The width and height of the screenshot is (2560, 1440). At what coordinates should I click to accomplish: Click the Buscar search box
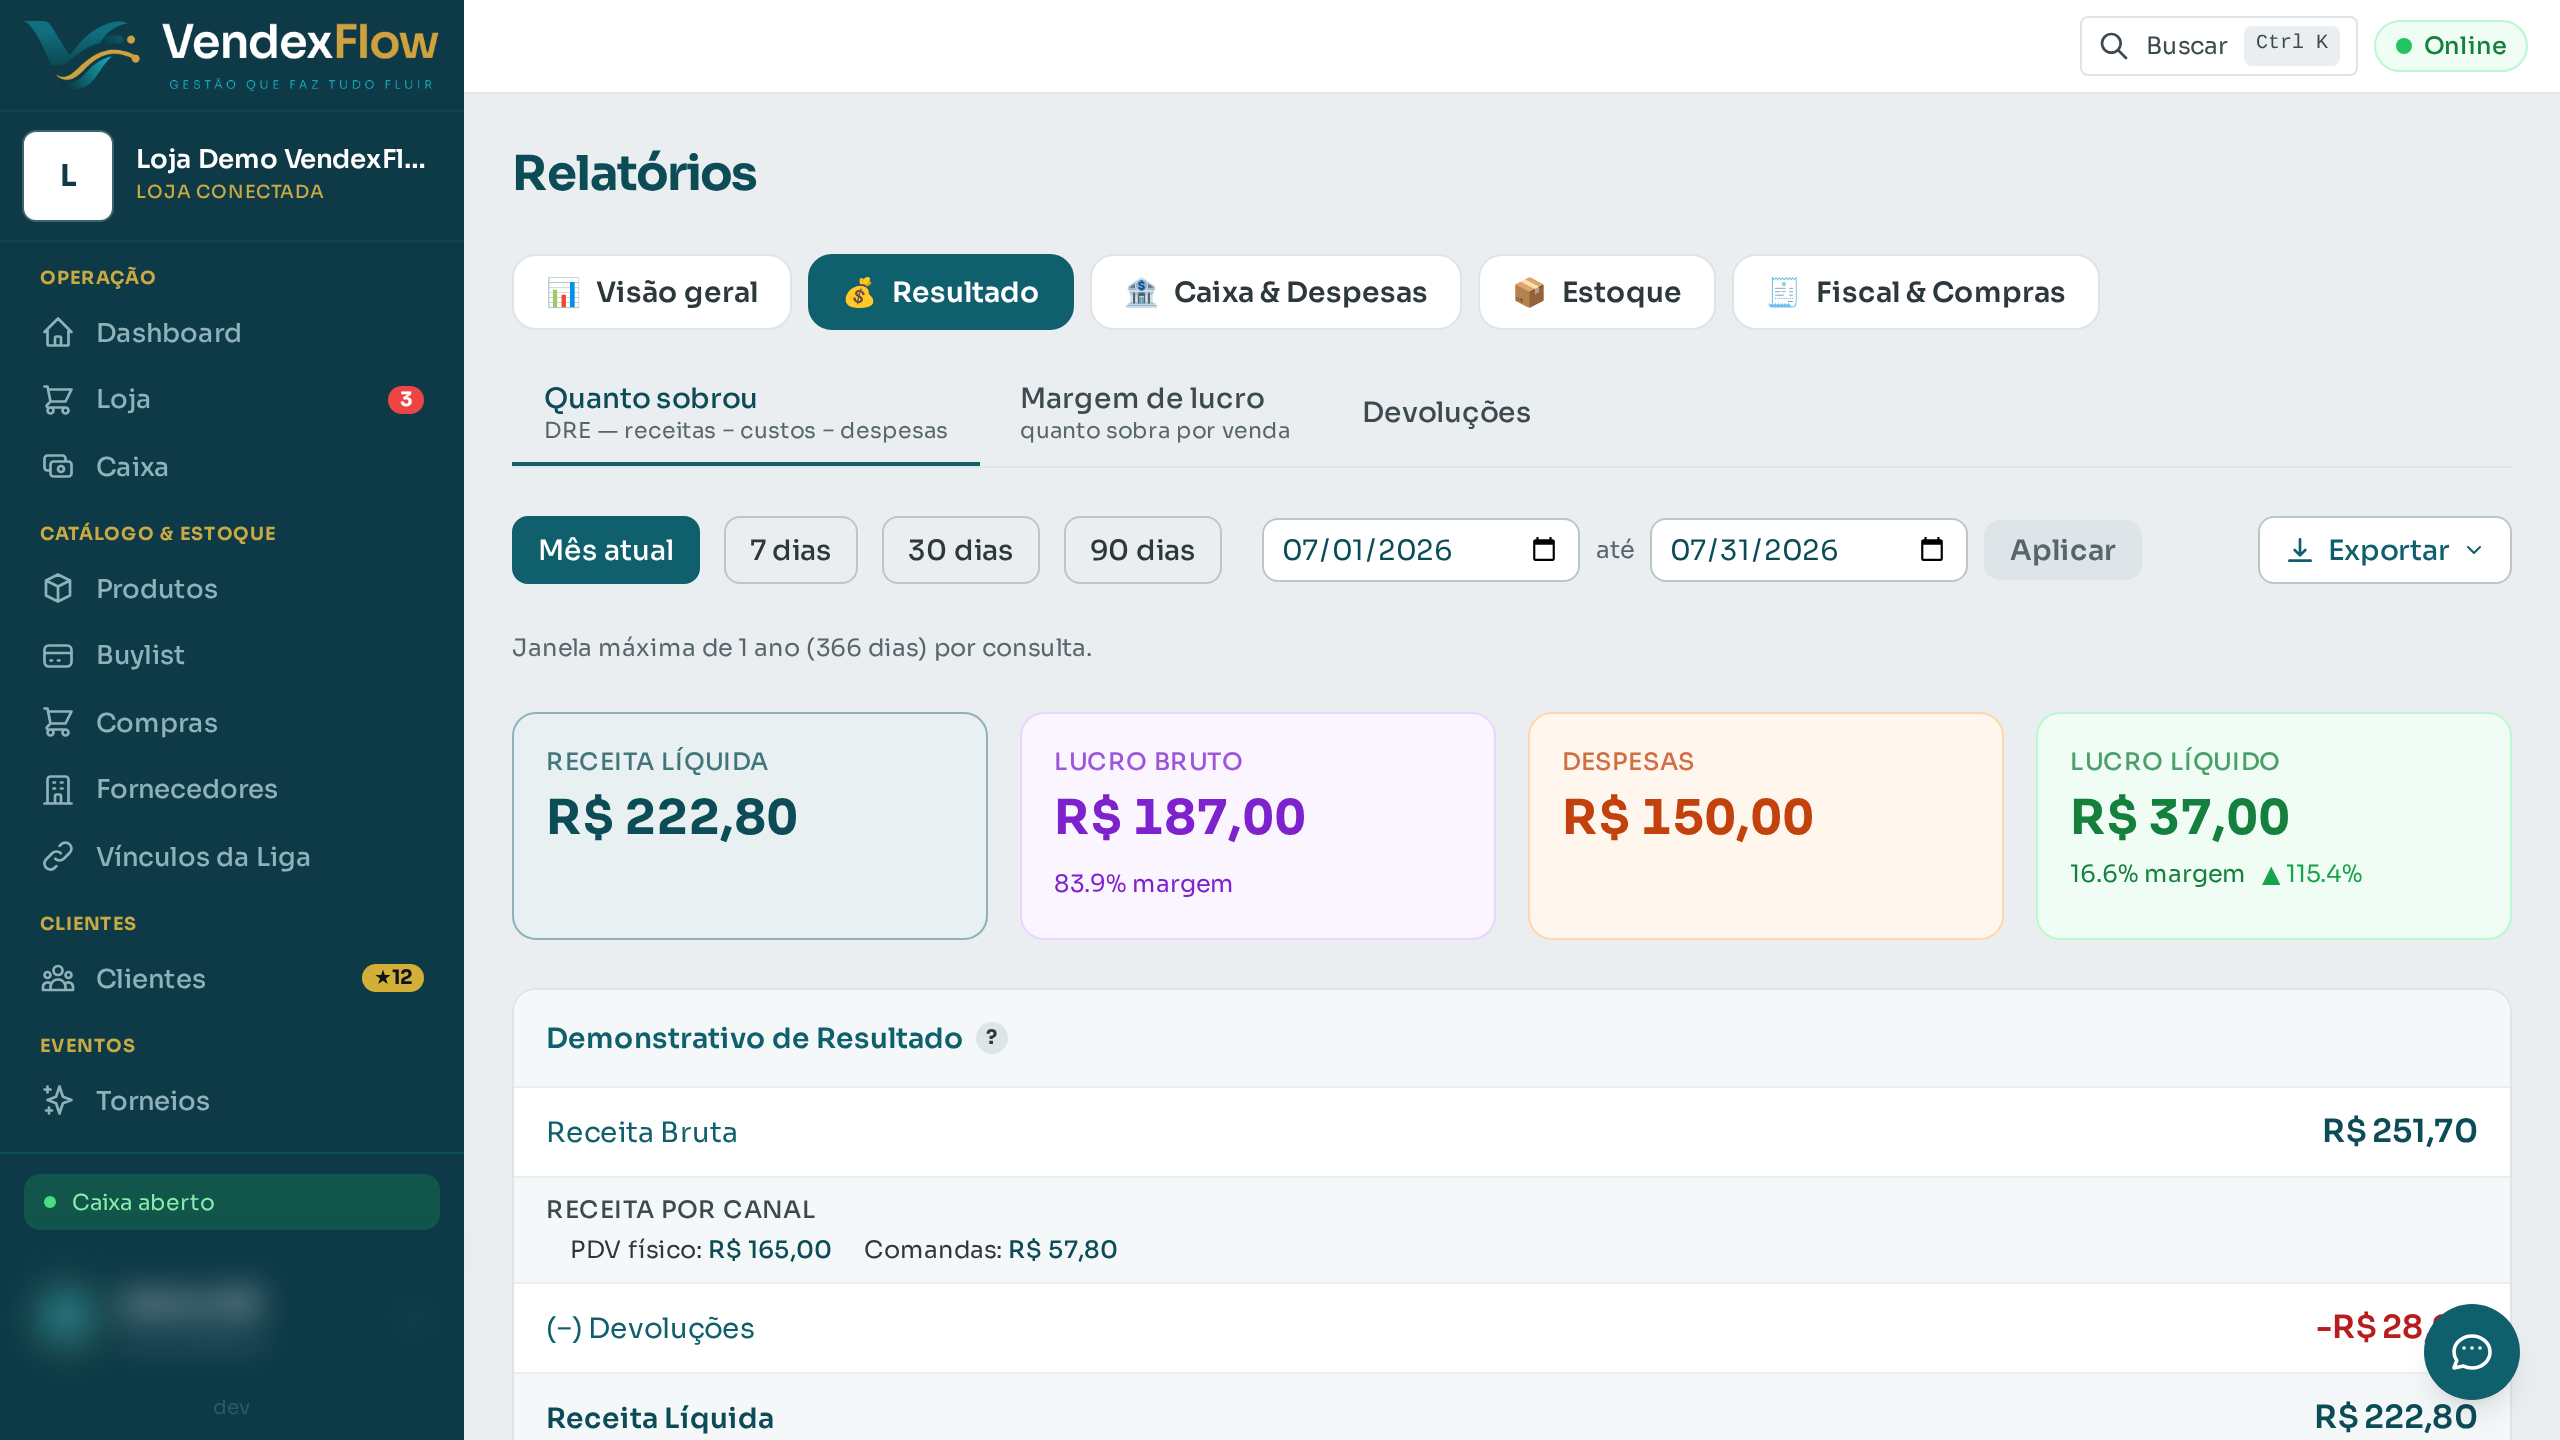[x=2219, y=46]
